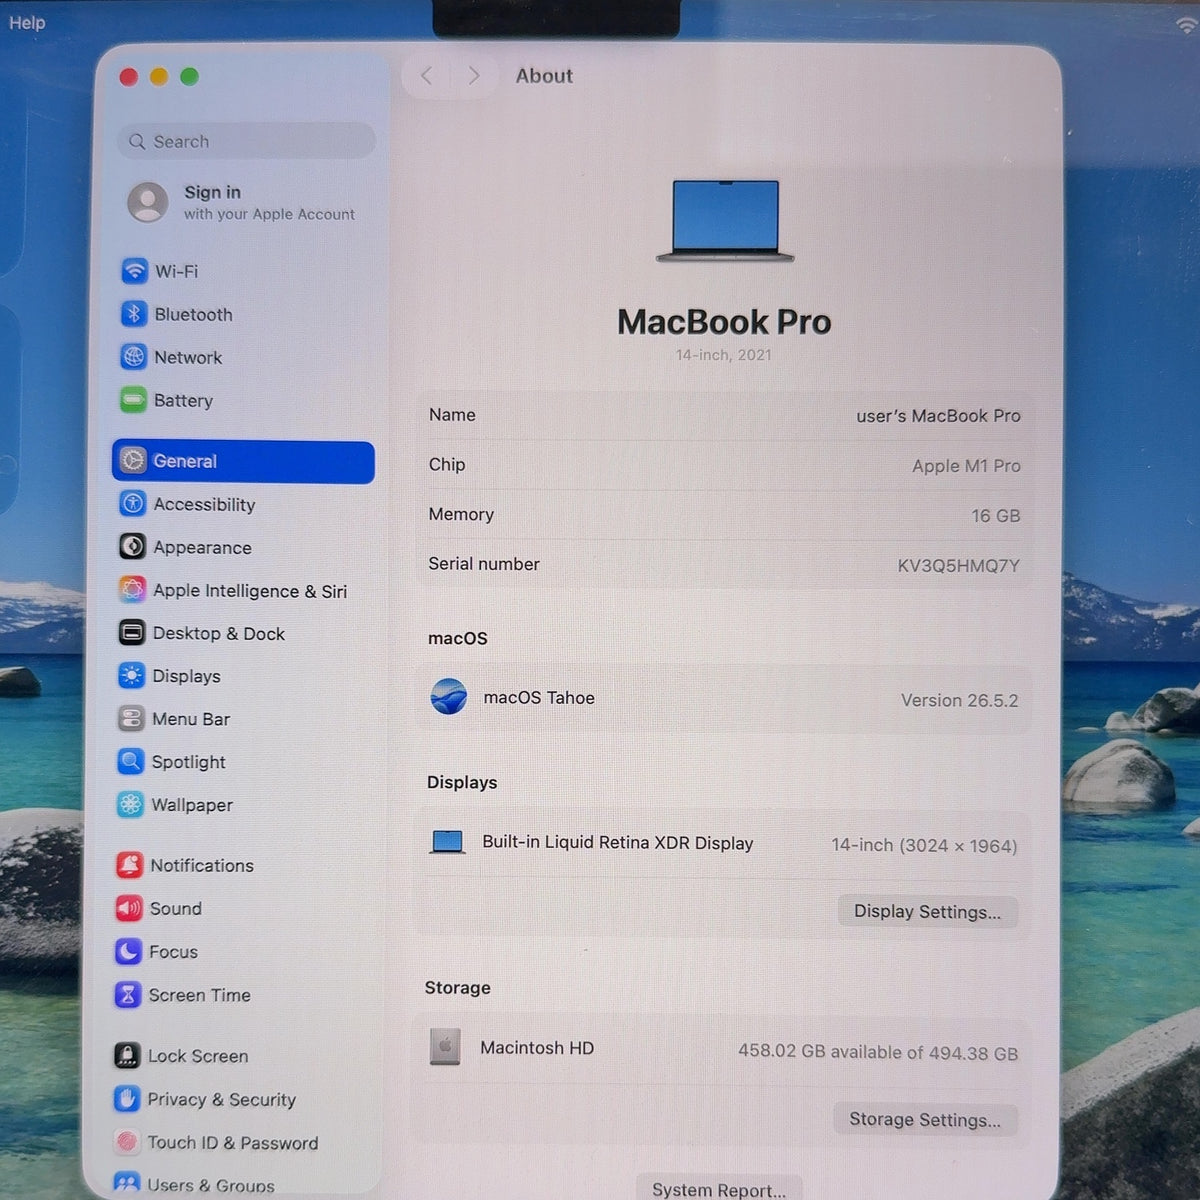Click the macOS Tahoe icon
Viewport: 1200px width, 1200px height.
click(x=449, y=696)
